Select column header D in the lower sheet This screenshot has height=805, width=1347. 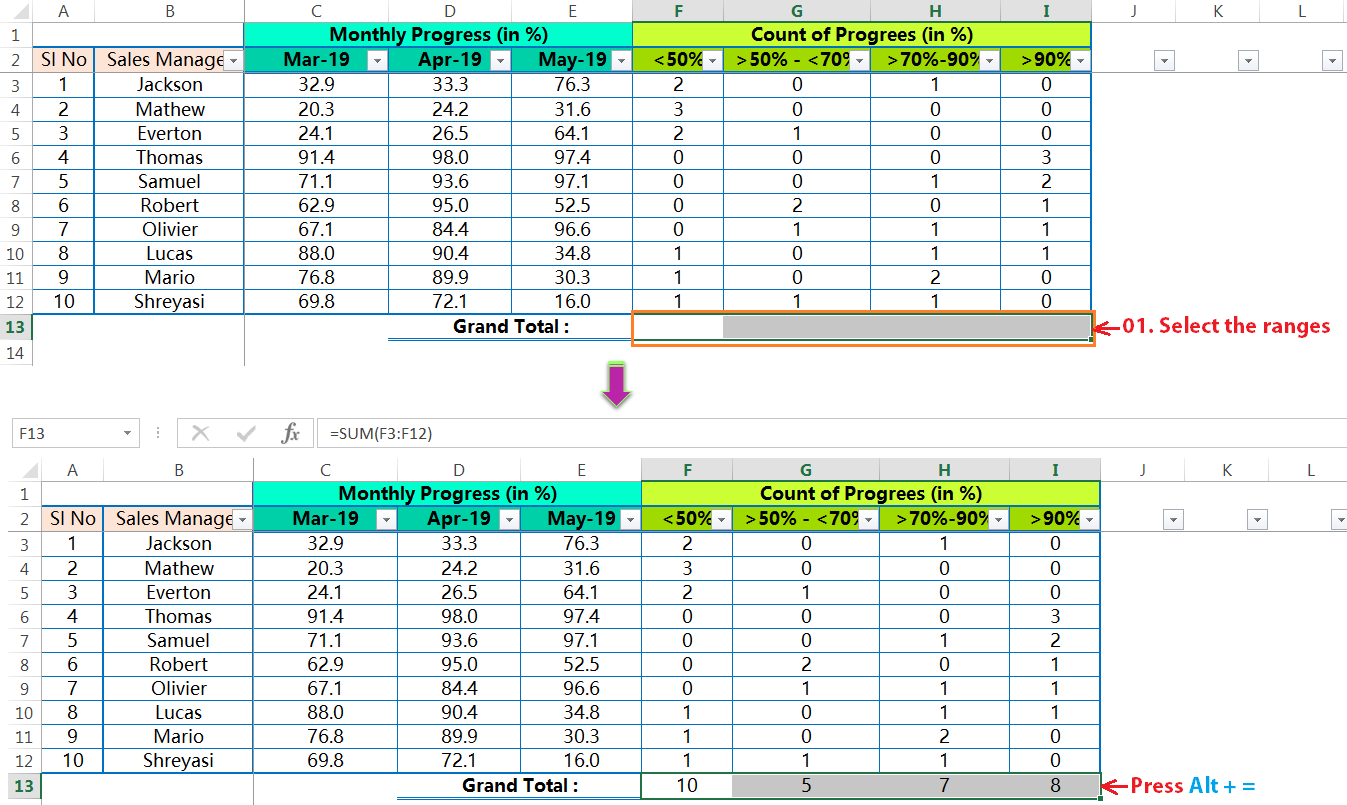pyautogui.click(x=458, y=470)
